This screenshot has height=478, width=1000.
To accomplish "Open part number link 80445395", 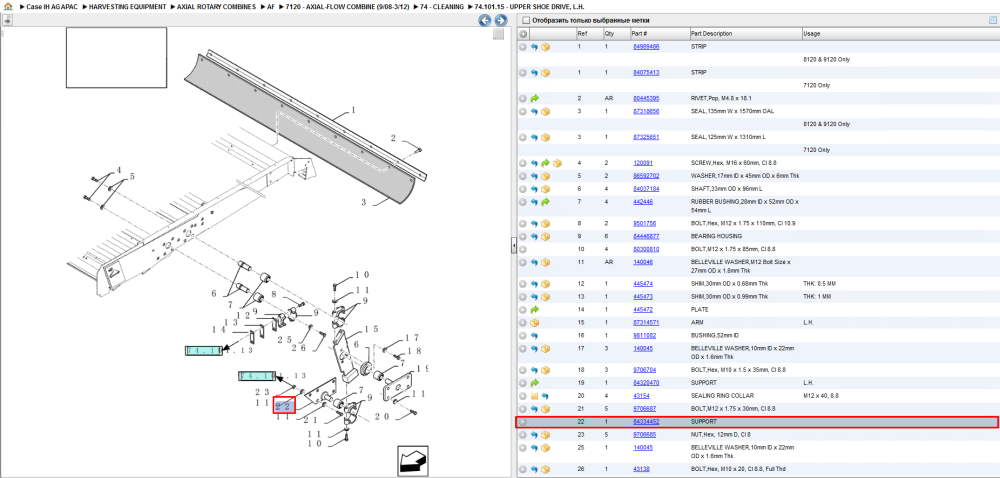I will (x=646, y=99).
